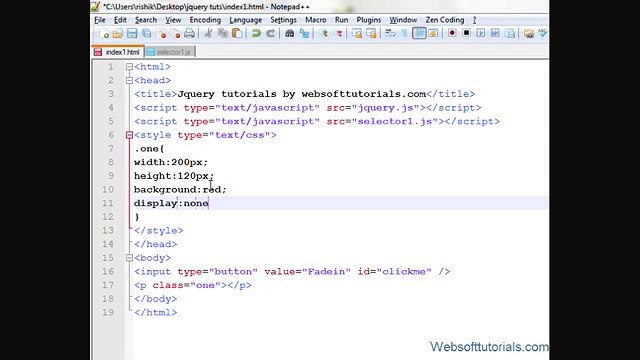Paste using the clipboard icon

pyautogui.click(x=237, y=33)
